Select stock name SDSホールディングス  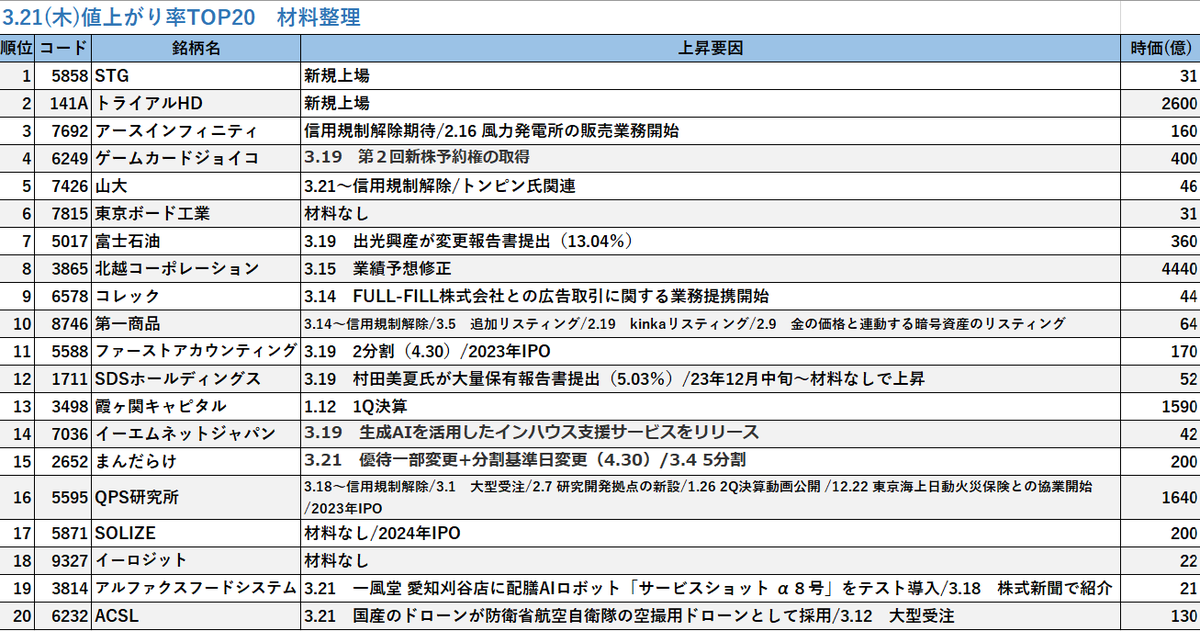point(196,378)
